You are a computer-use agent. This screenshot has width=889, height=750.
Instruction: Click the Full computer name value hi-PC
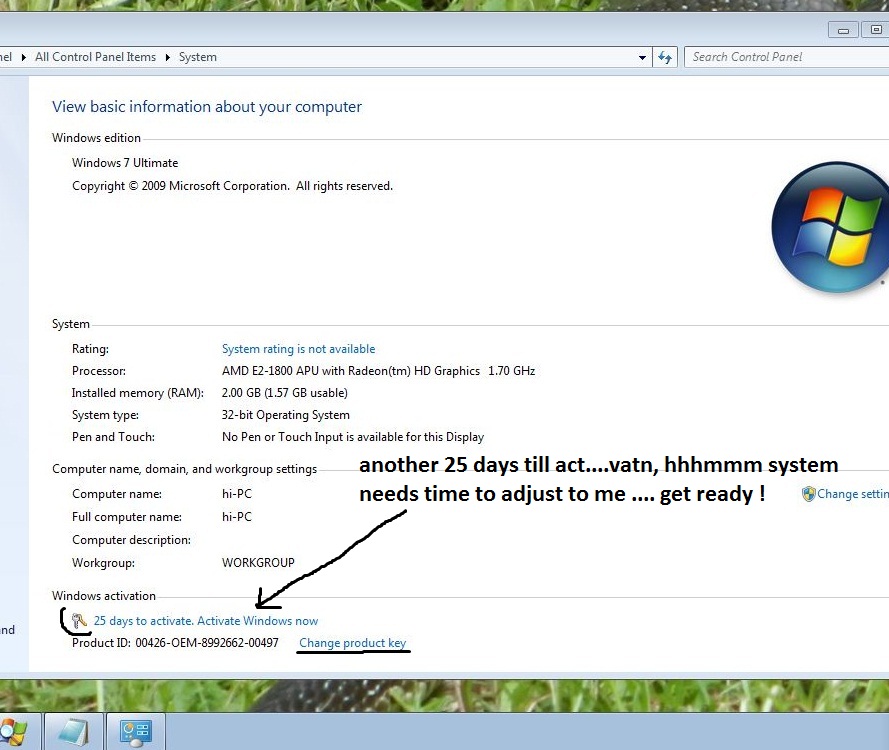point(237,517)
